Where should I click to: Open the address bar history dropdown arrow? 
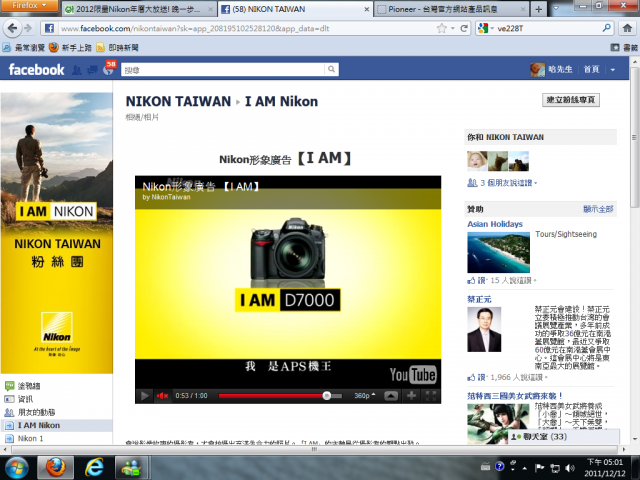coord(452,28)
